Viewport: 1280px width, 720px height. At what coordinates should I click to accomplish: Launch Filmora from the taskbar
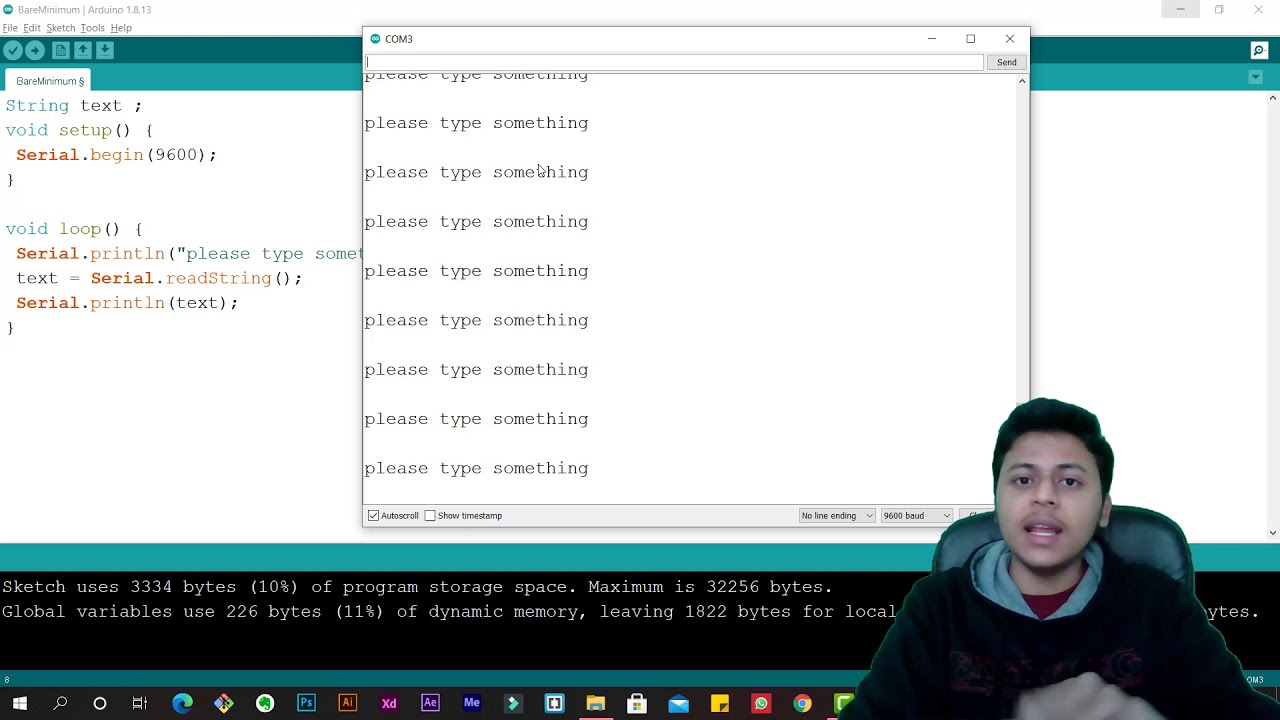[x=513, y=704]
